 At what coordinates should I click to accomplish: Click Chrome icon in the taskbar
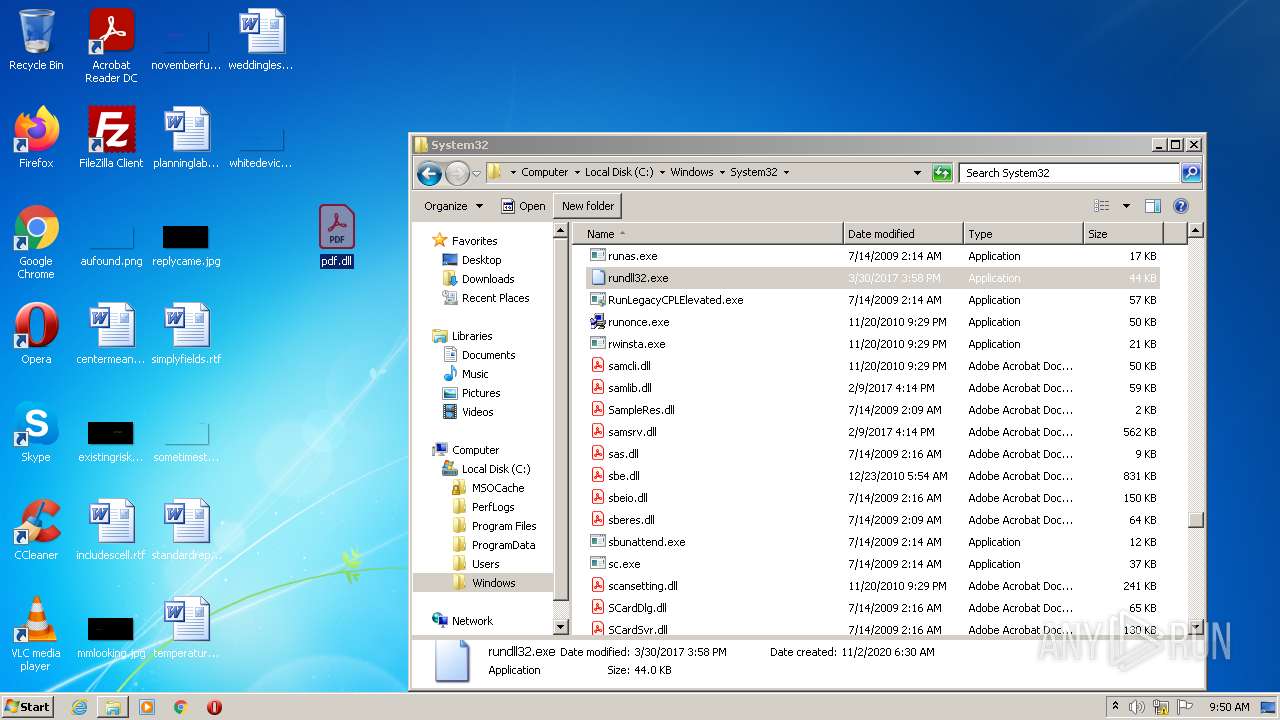pyautogui.click(x=181, y=707)
